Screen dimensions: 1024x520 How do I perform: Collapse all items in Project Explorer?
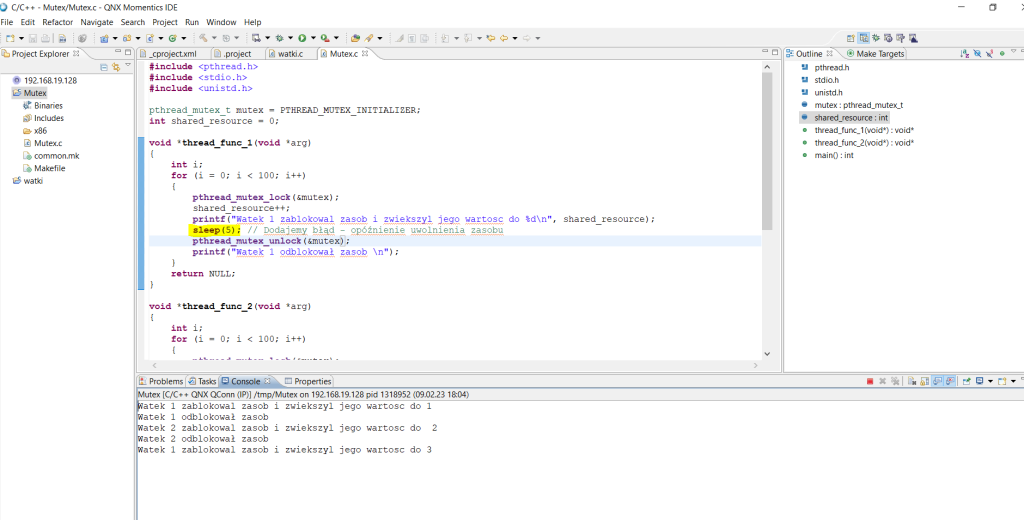pyautogui.click(x=103, y=67)
